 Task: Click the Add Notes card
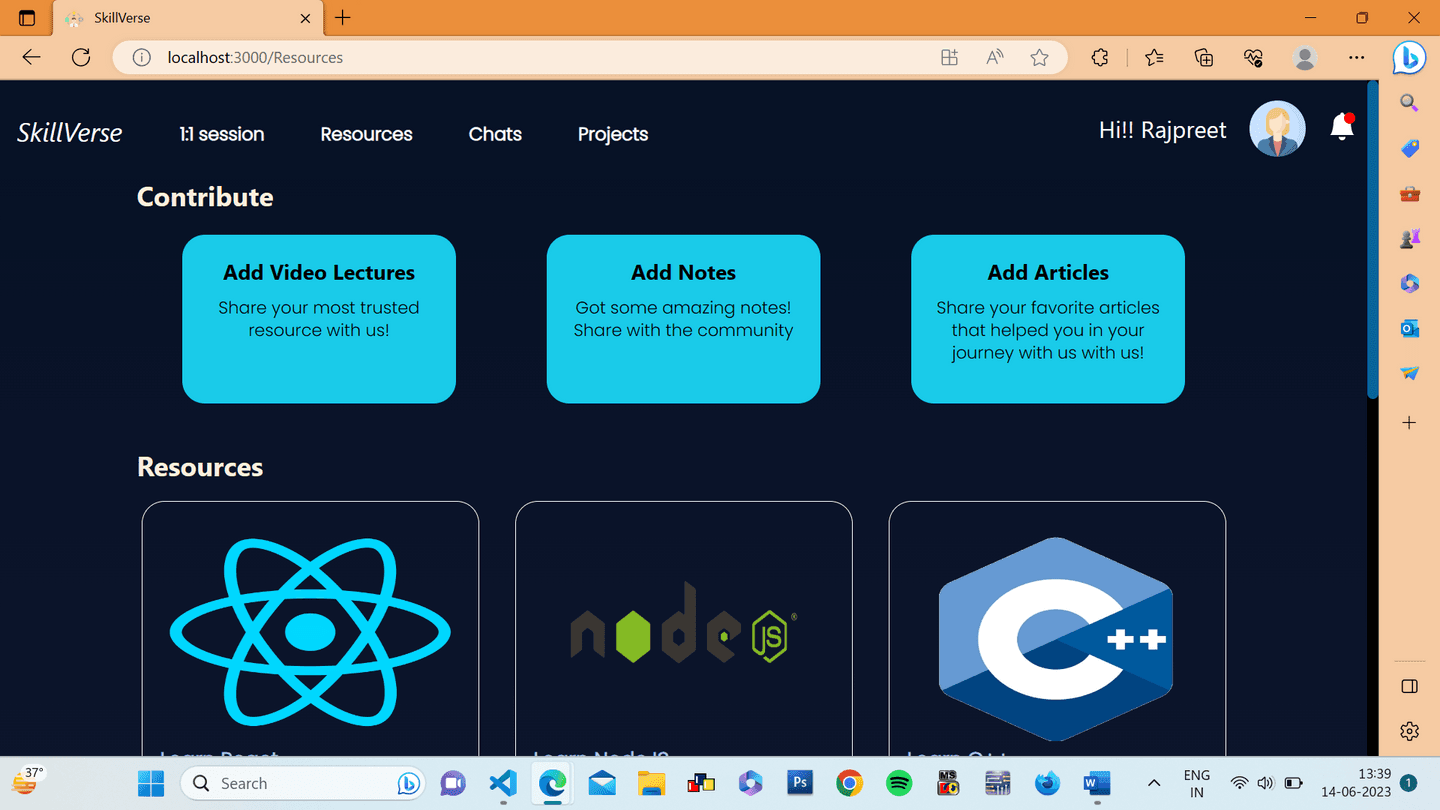[683, 319]
